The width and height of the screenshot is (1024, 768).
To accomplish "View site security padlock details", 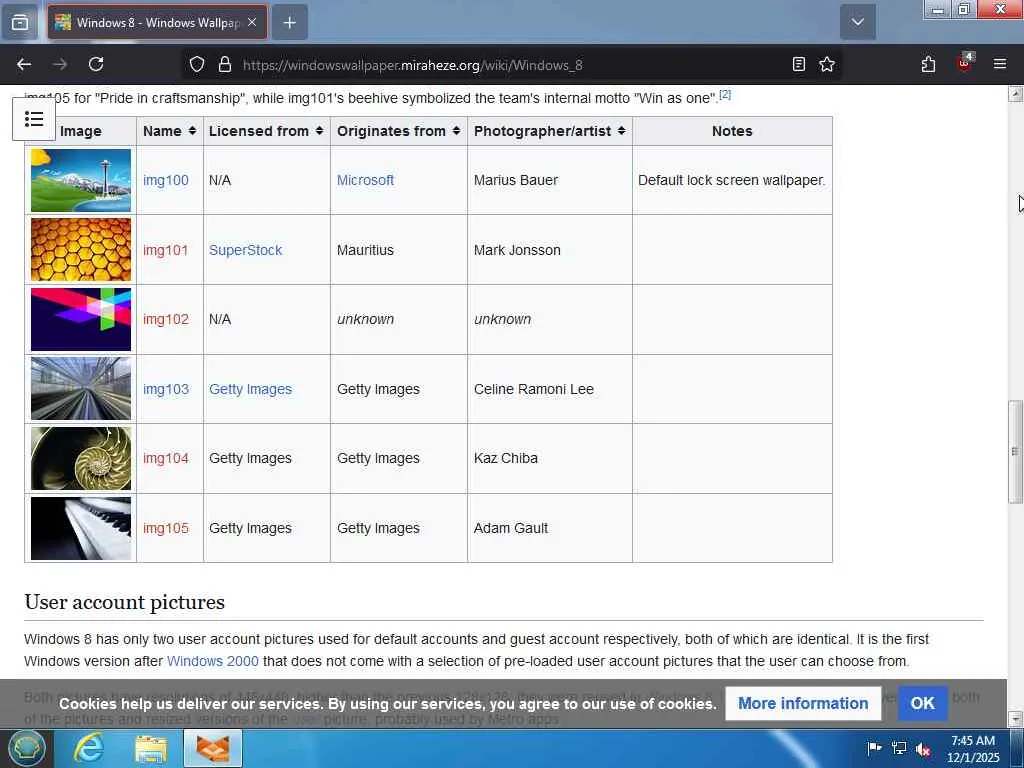I will coord(225,65).
